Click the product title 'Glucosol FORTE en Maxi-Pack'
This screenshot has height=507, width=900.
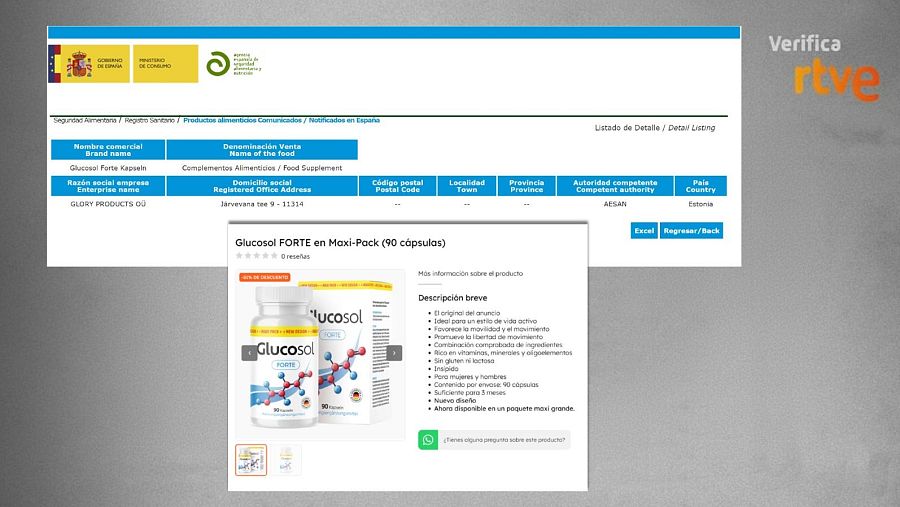click(340, 242)
